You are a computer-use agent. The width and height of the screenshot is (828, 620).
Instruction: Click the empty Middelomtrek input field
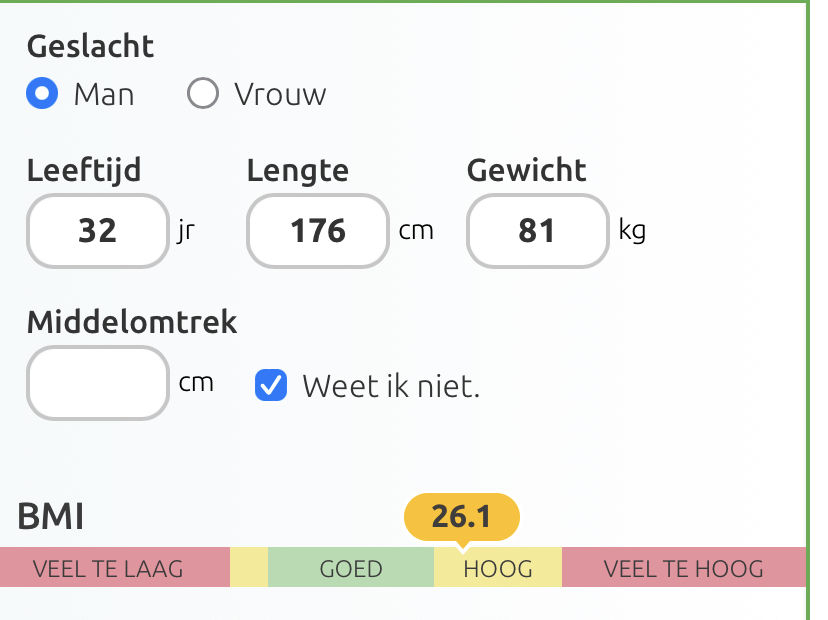(x=98, y=383)
